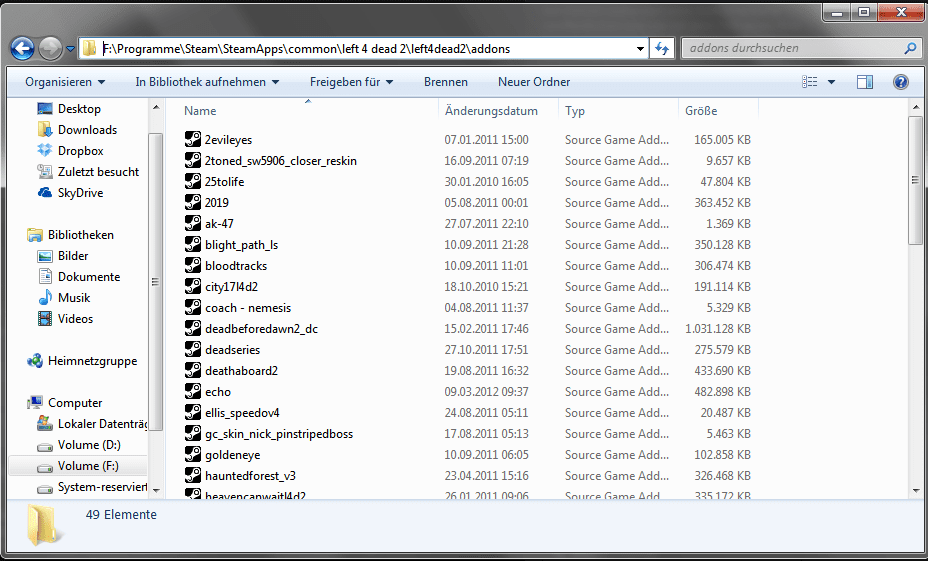Screen dimensions: 928x561
Task: Click the Dropbox icon in sidebar
Action: (x=45, y=151)
